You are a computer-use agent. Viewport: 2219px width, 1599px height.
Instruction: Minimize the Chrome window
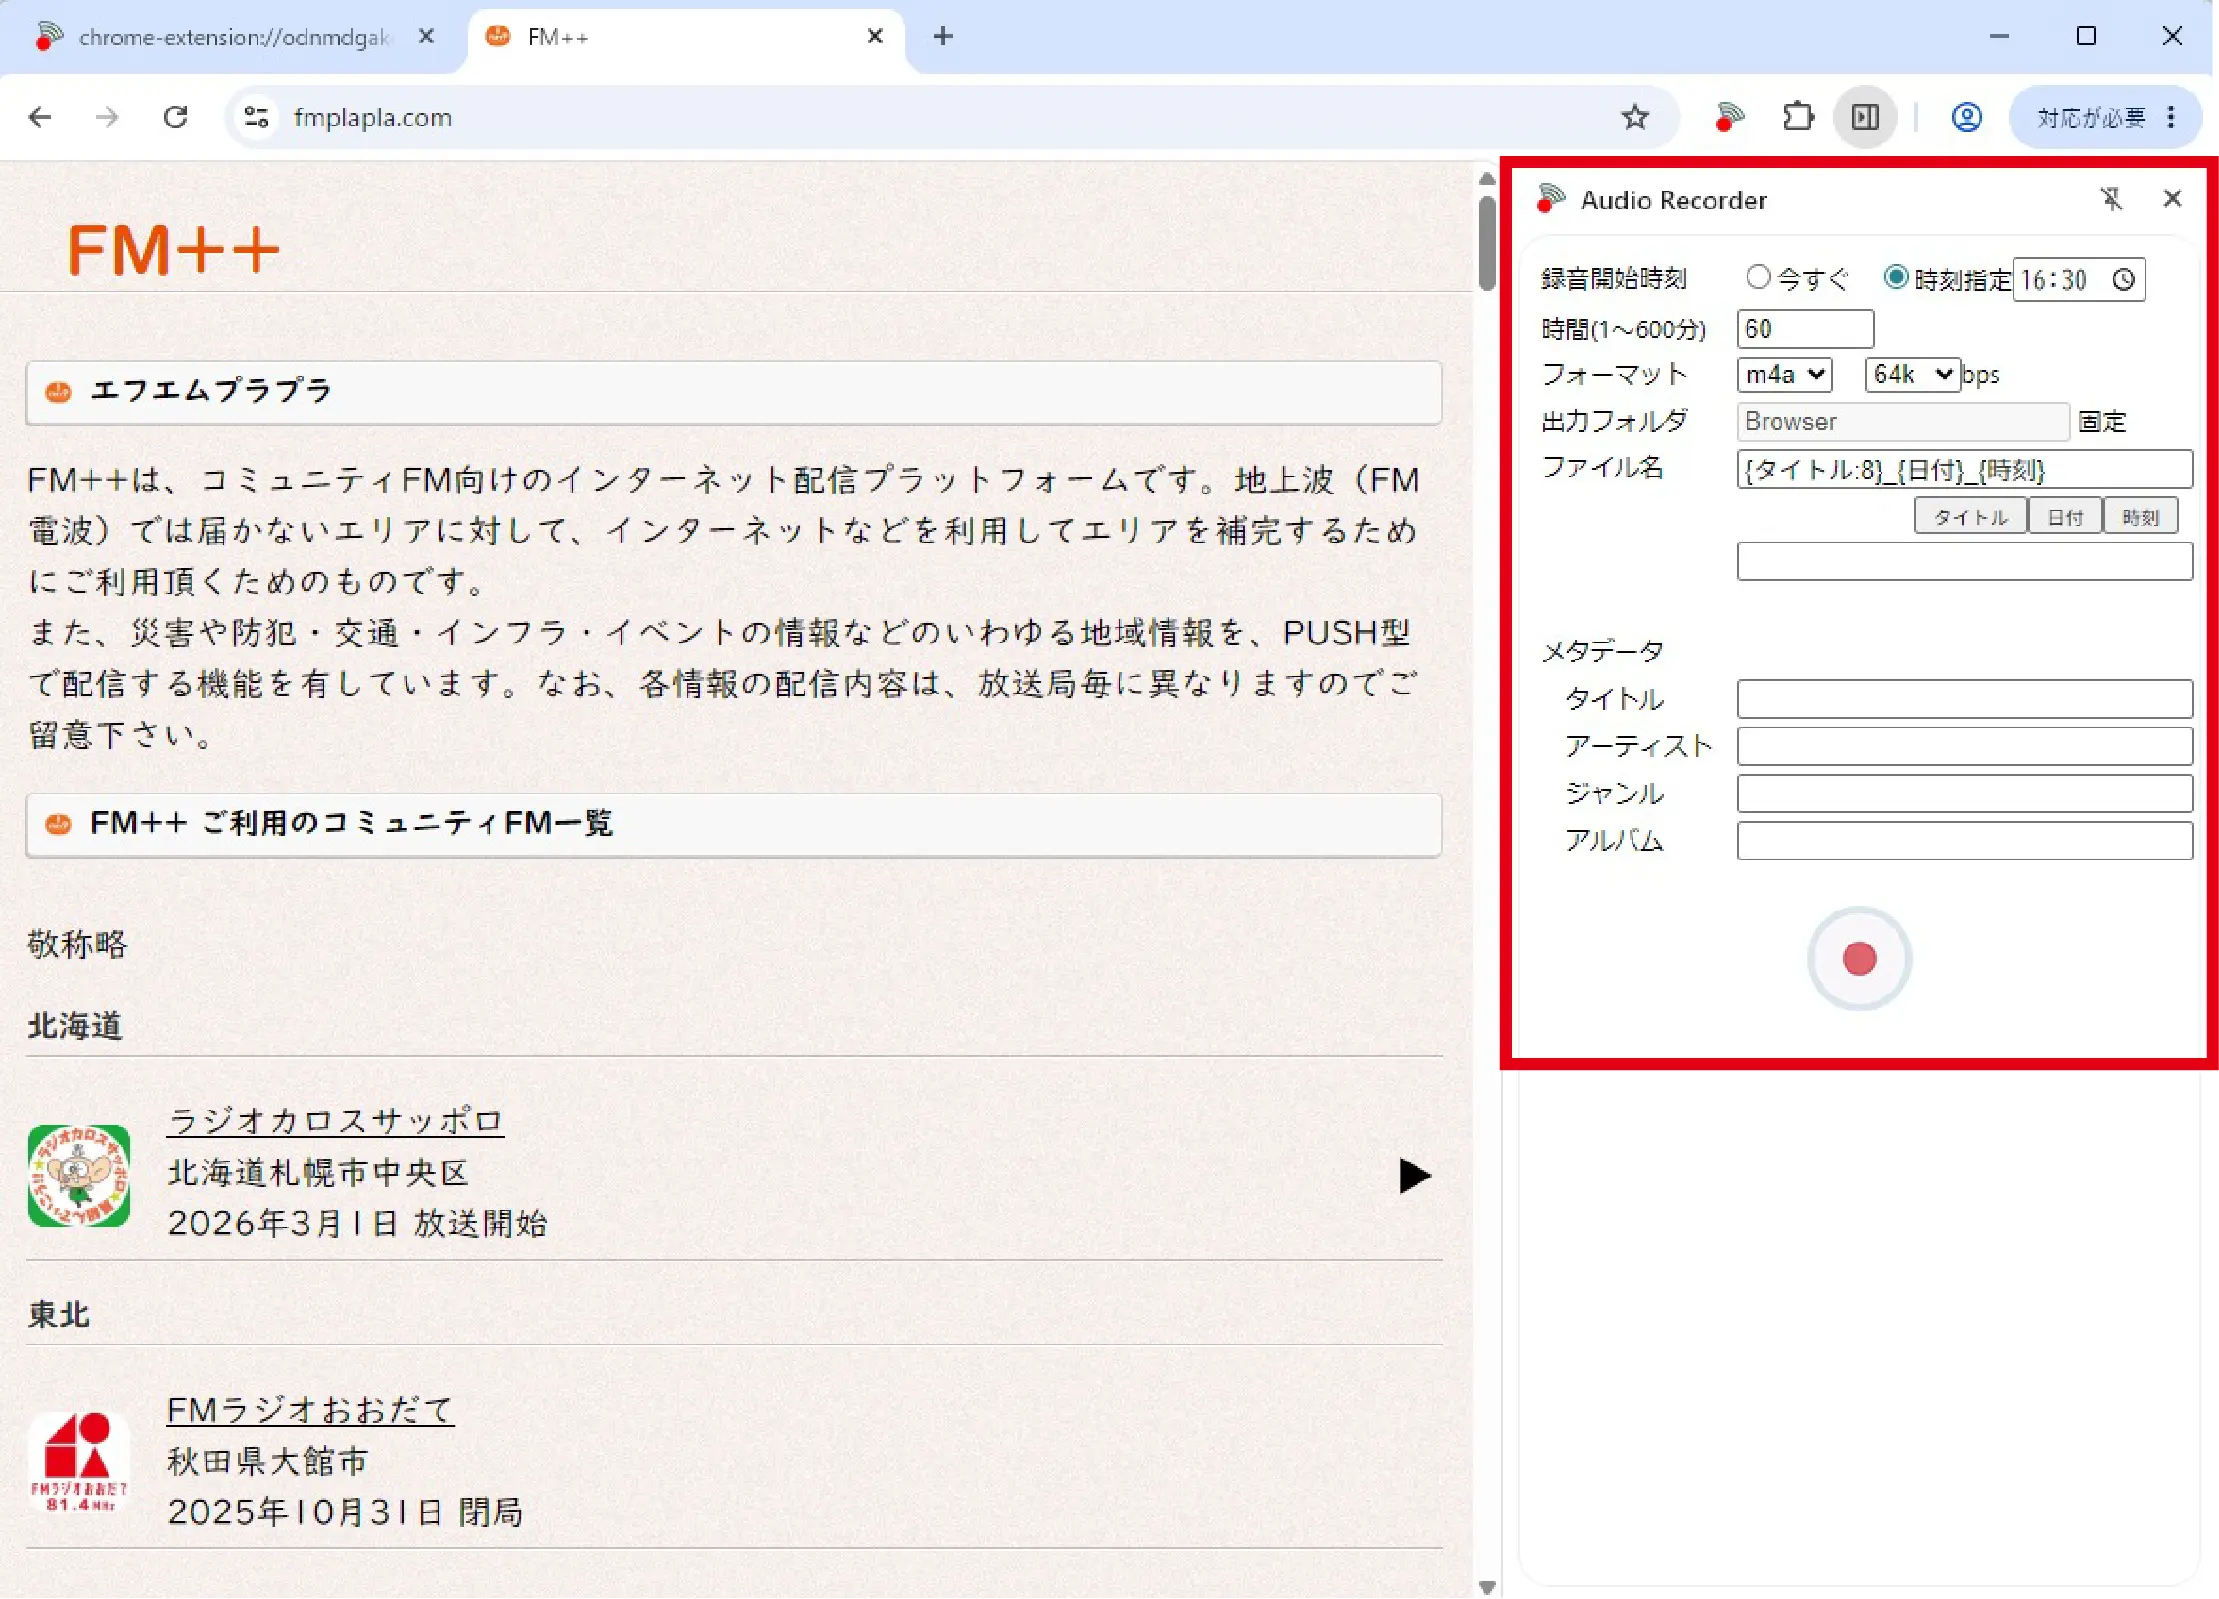point(1999,36)
